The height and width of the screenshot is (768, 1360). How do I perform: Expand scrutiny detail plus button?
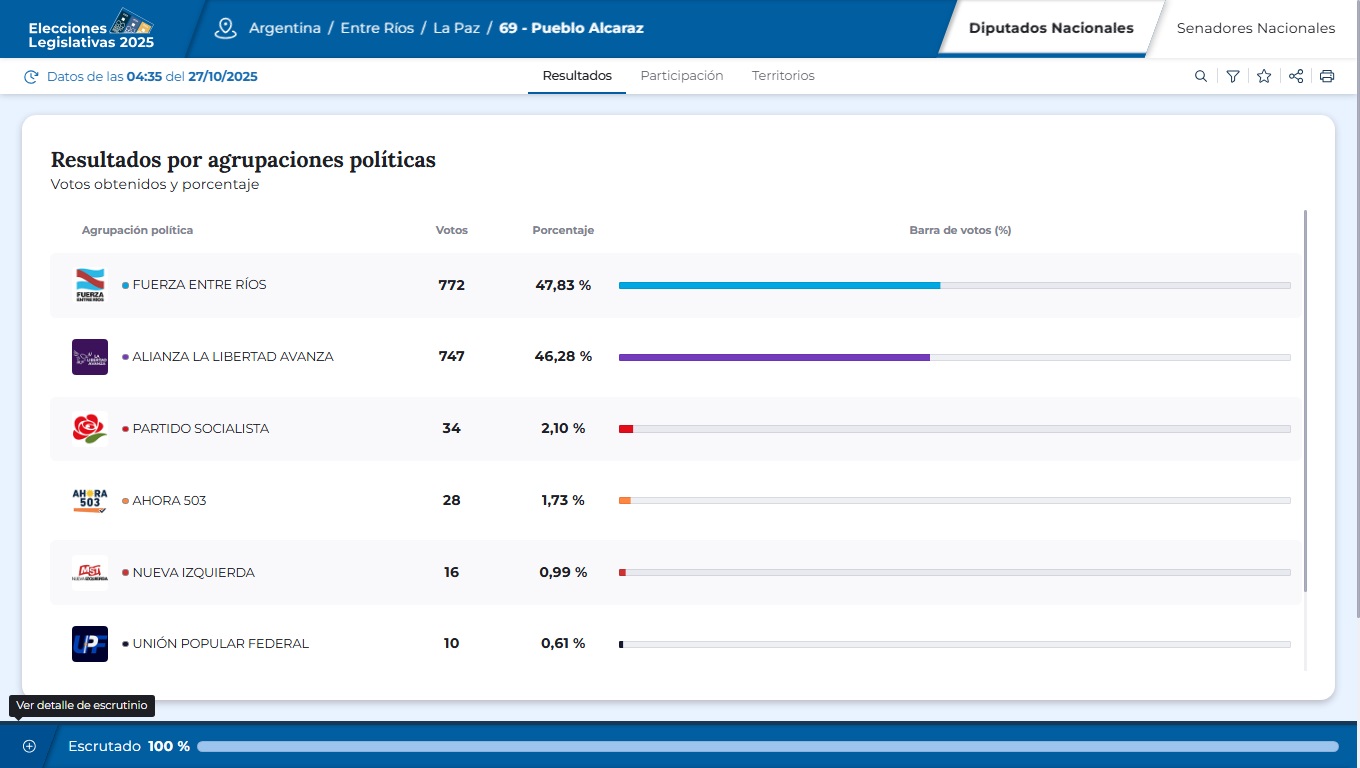click(x=29, y=746)
